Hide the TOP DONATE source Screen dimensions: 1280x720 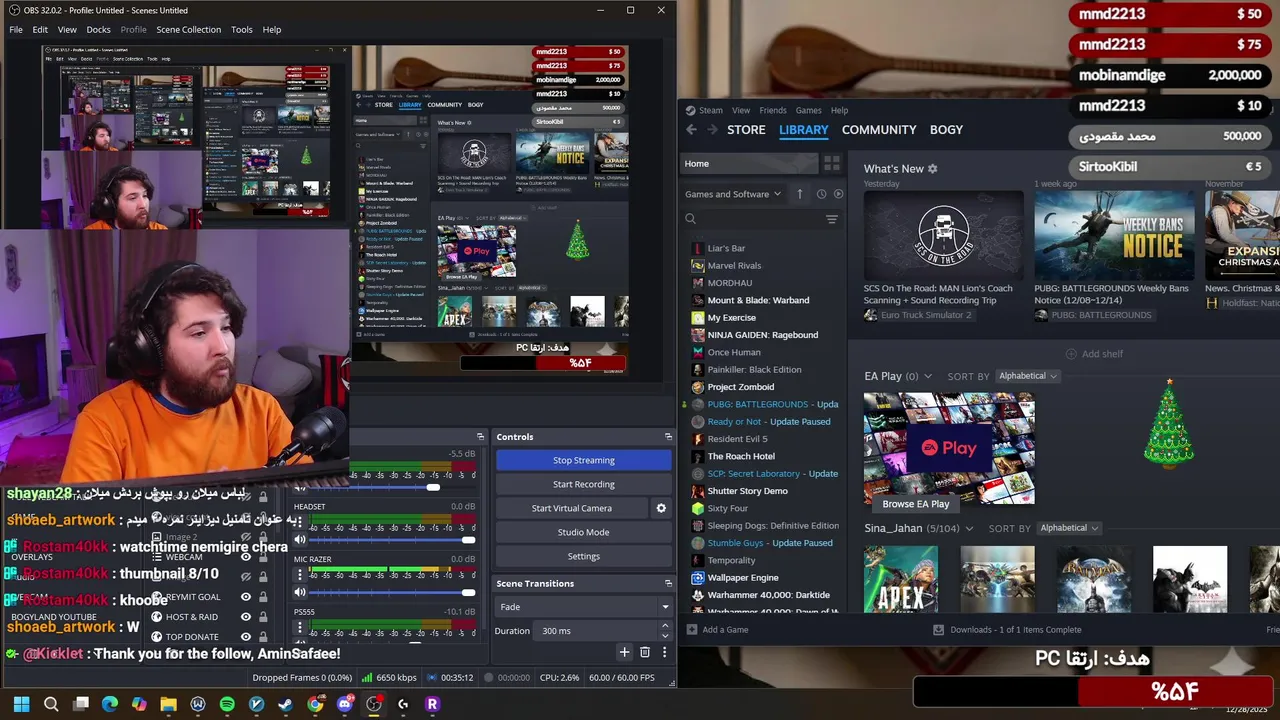(246, 637)
